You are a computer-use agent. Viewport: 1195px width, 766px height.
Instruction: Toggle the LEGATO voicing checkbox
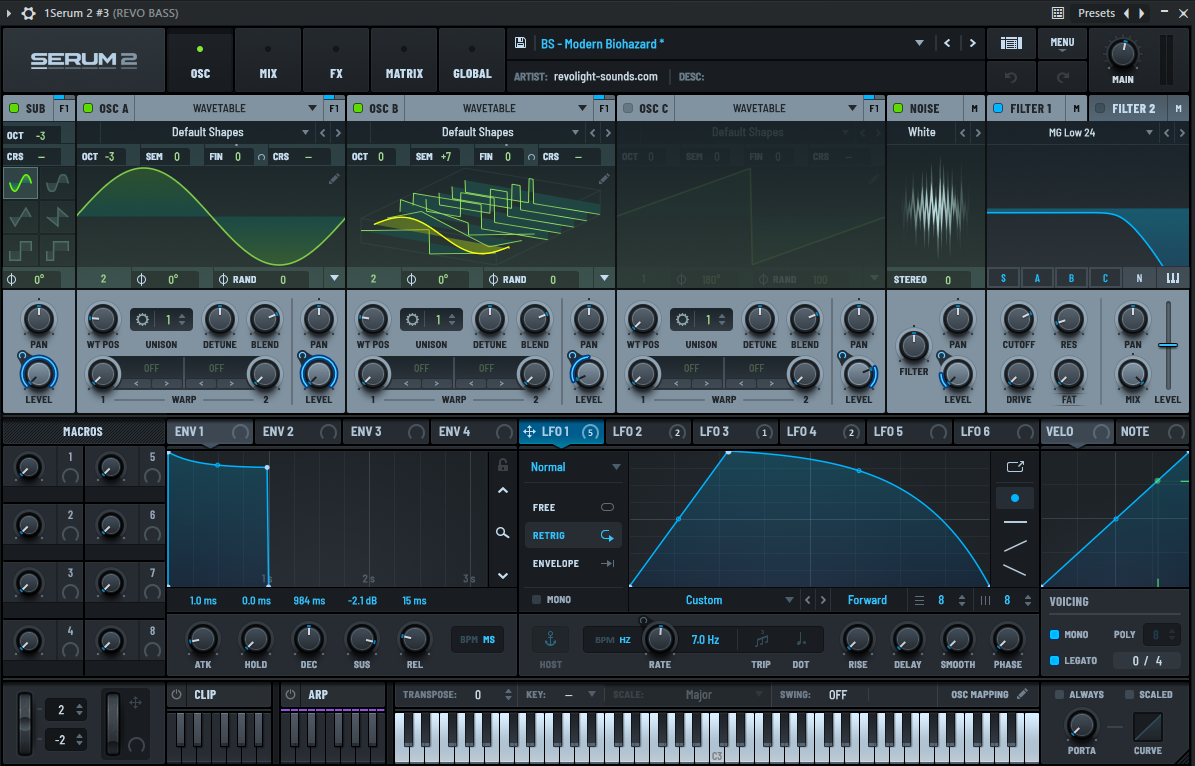click(1055, 660)
